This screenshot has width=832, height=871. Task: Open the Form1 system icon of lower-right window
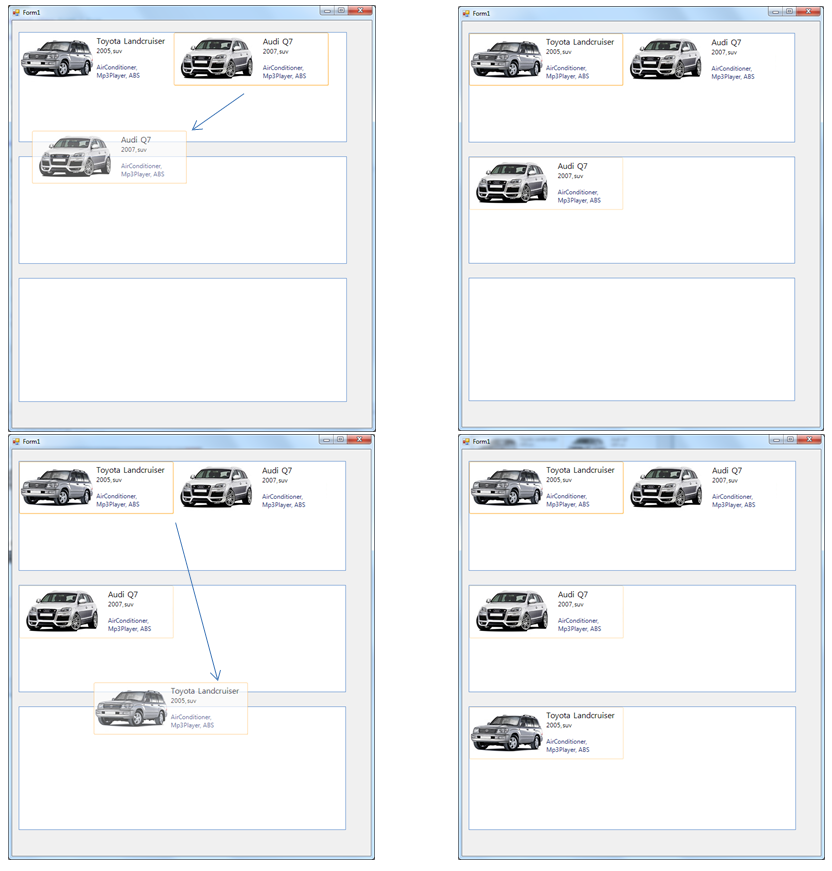coord(466,441)
